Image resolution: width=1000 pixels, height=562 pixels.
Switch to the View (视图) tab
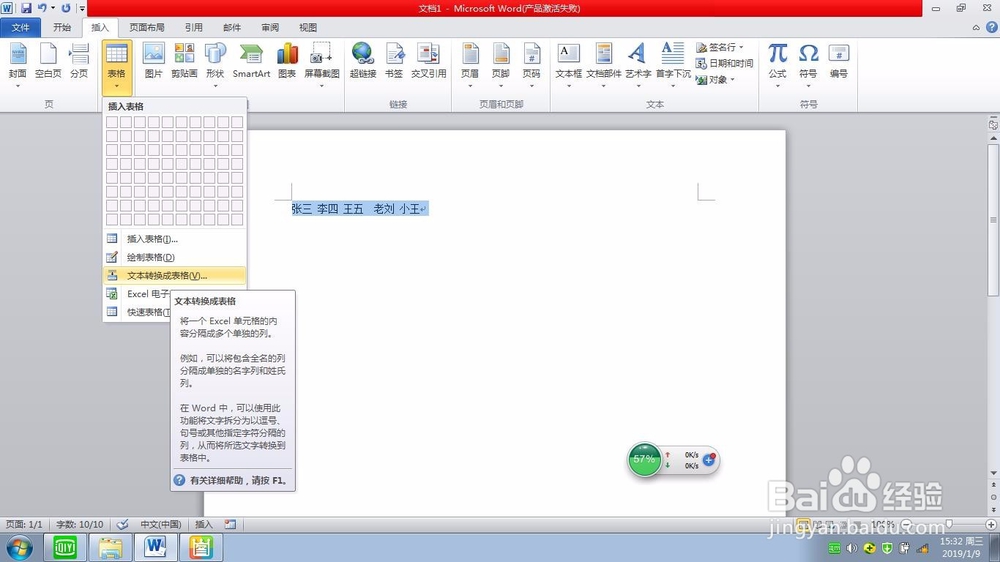point(308,27)
